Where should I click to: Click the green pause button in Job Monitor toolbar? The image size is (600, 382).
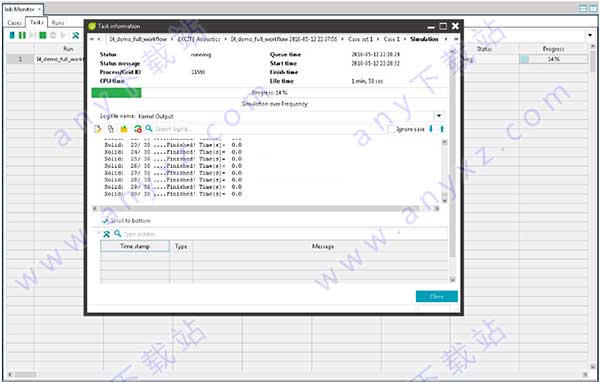22,36
